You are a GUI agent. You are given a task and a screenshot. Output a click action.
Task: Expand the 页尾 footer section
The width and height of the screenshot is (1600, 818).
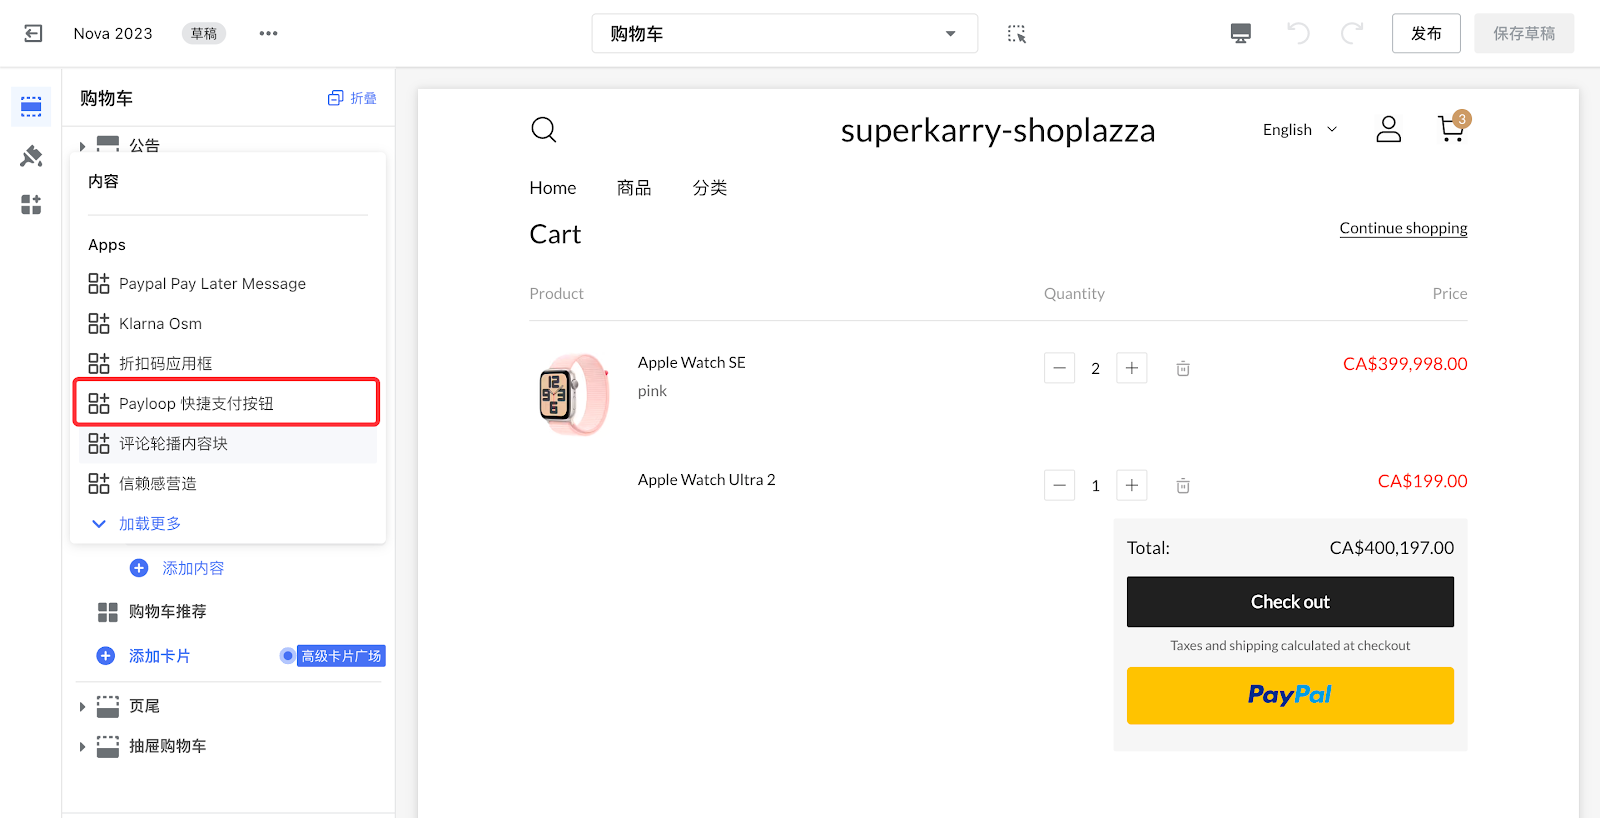coord(83,707)
